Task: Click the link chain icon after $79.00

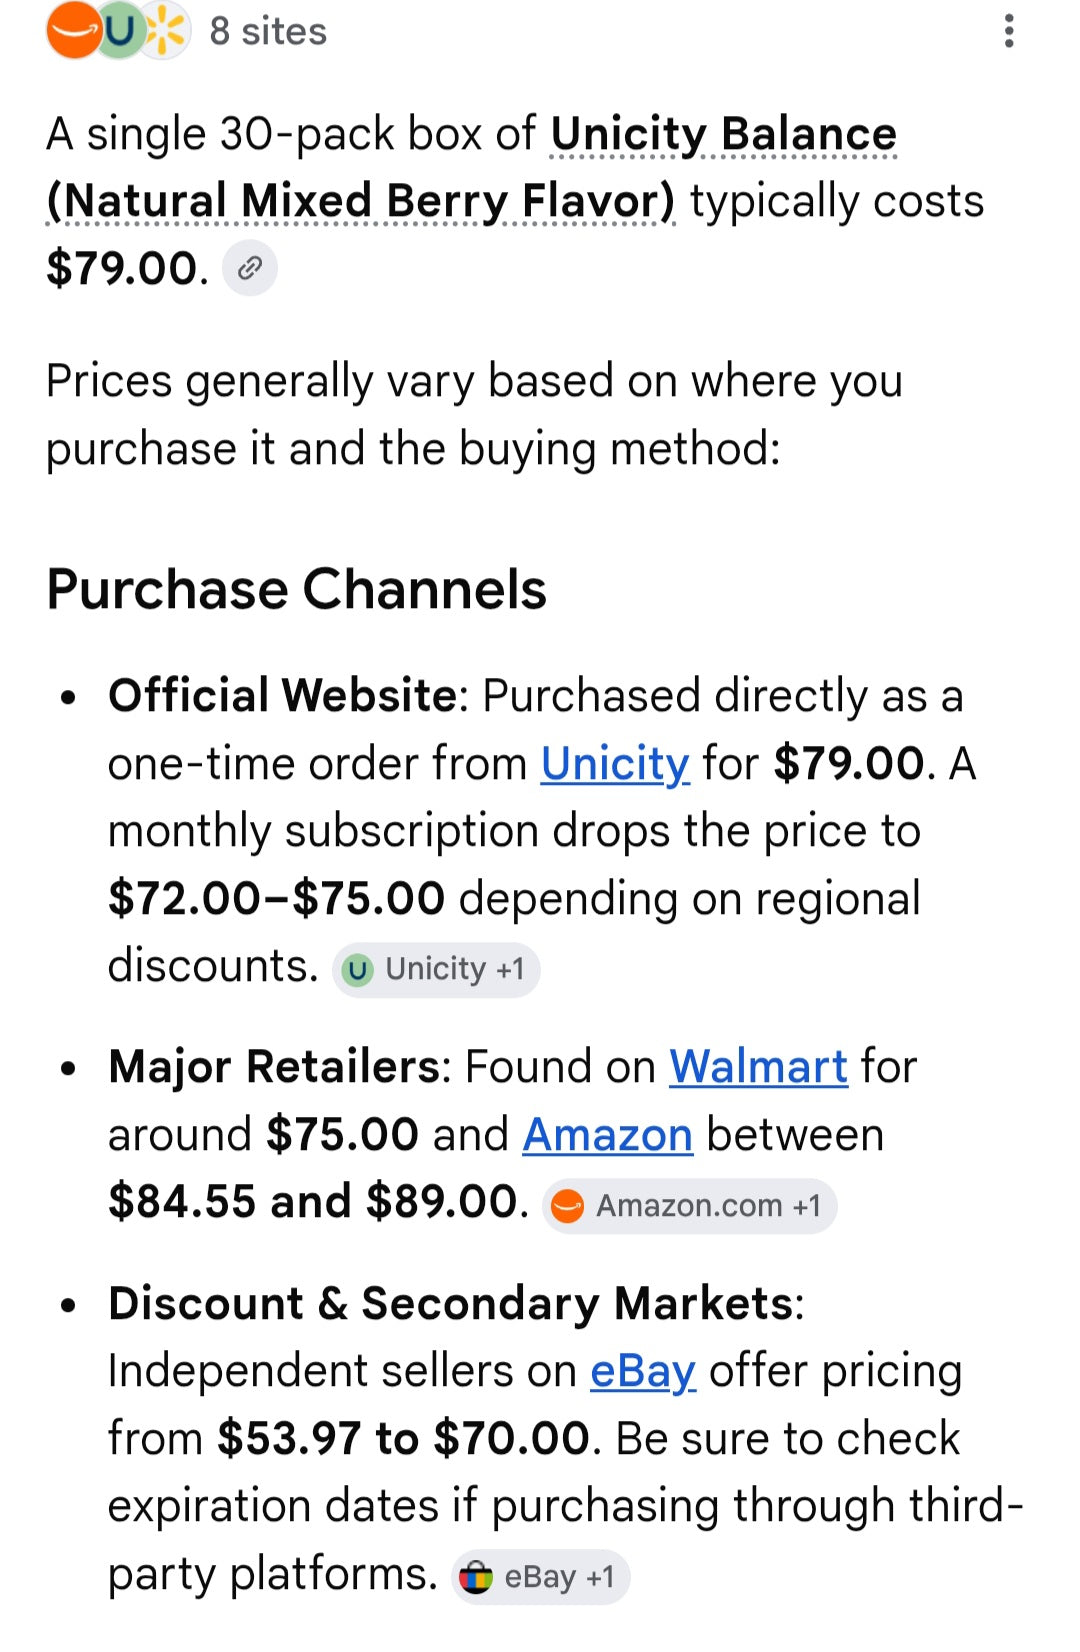Action: click(250, 268)
